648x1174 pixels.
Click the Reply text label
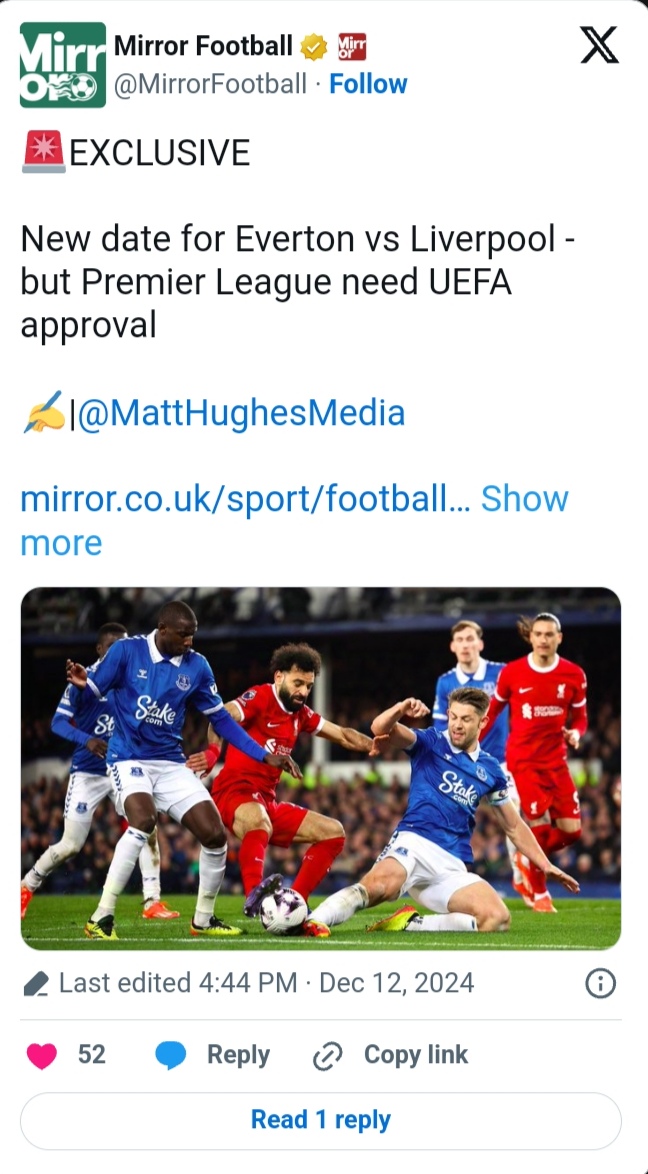[238, 1055]
